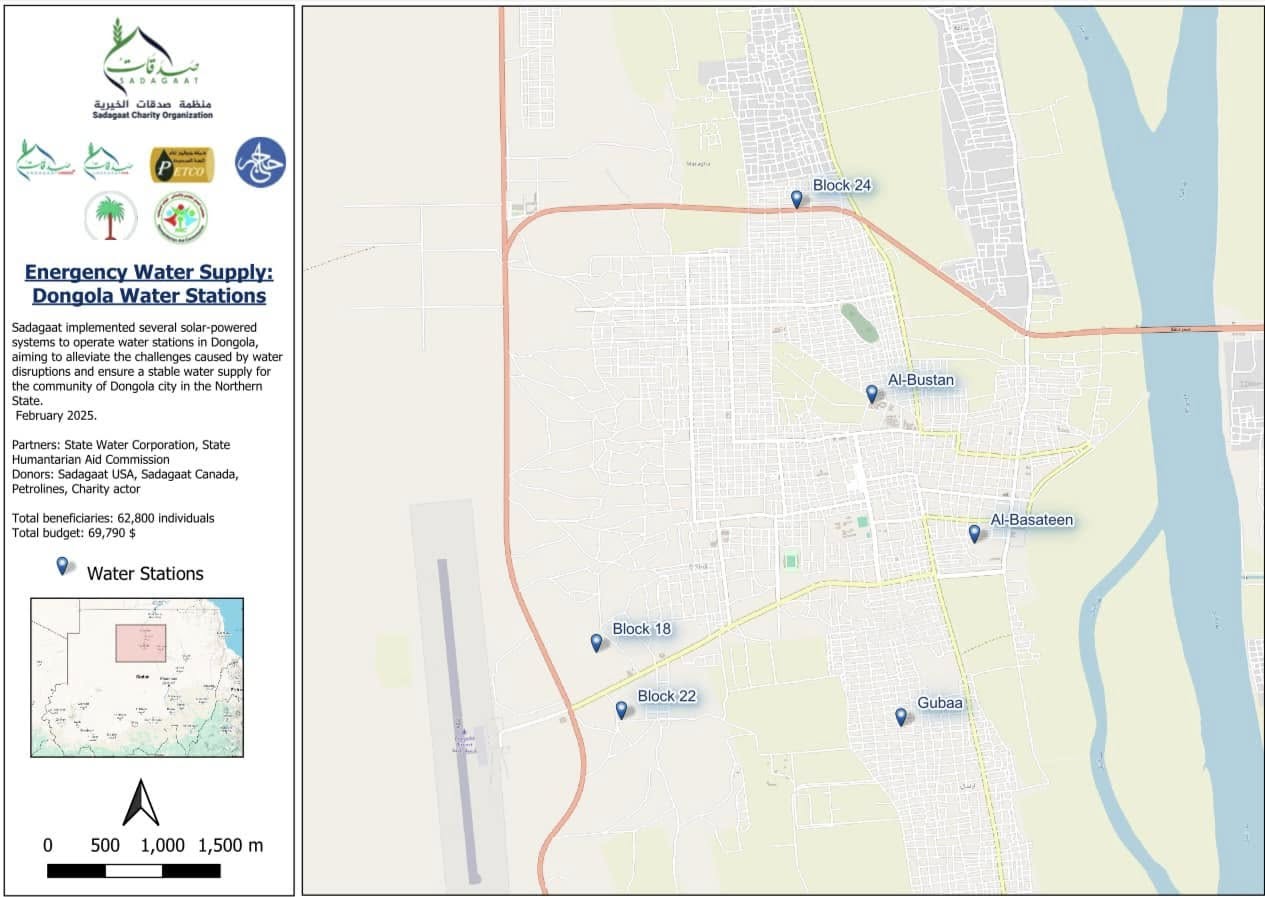
Task: Click the palm tree emblem logo
Action: (110, 216)
